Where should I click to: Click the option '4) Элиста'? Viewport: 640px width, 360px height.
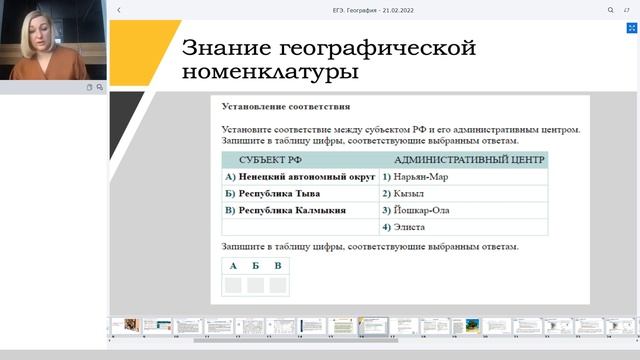point(403,227)
